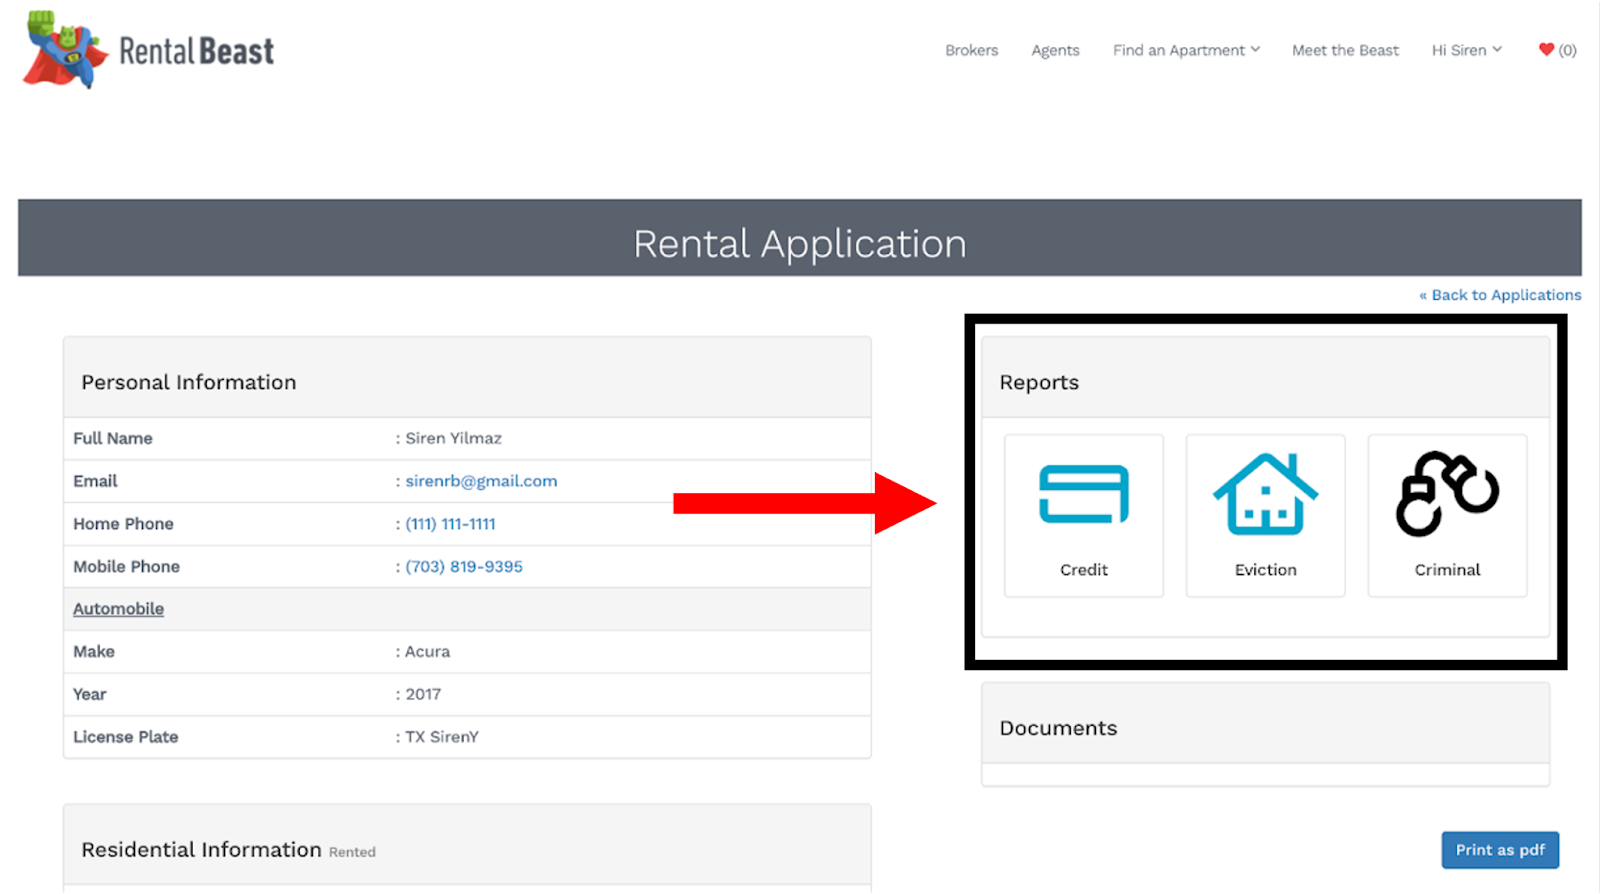Go to the Brokers menu item
Screen dimensions: 1600x894
pos(971,50)
